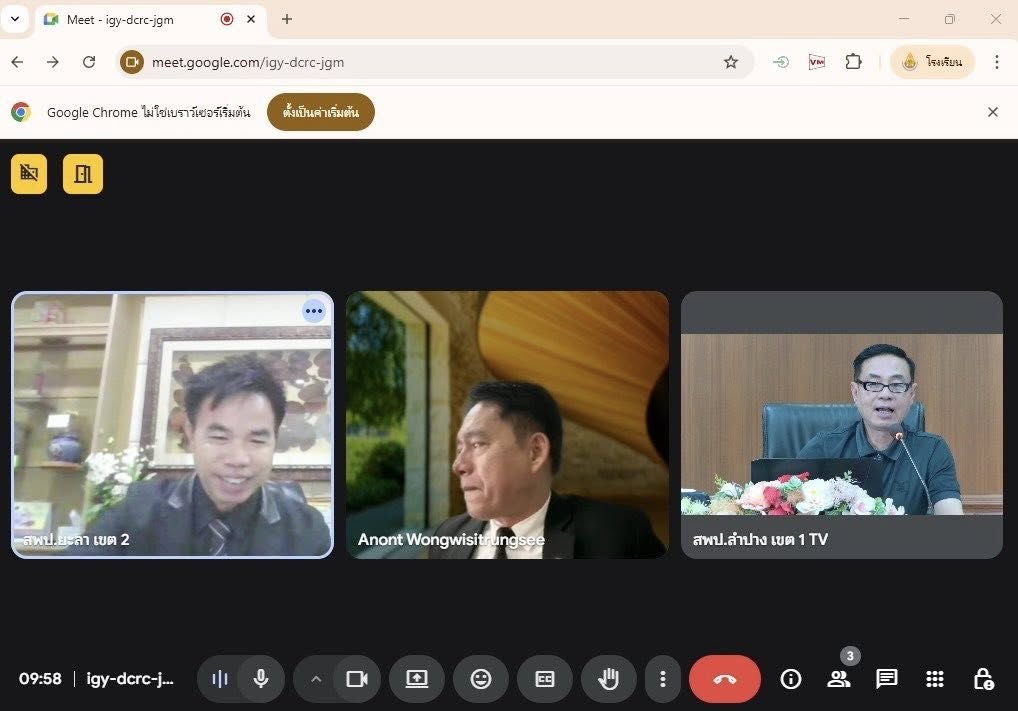Expand audio and video settings chevron

(x=316, y=679)
